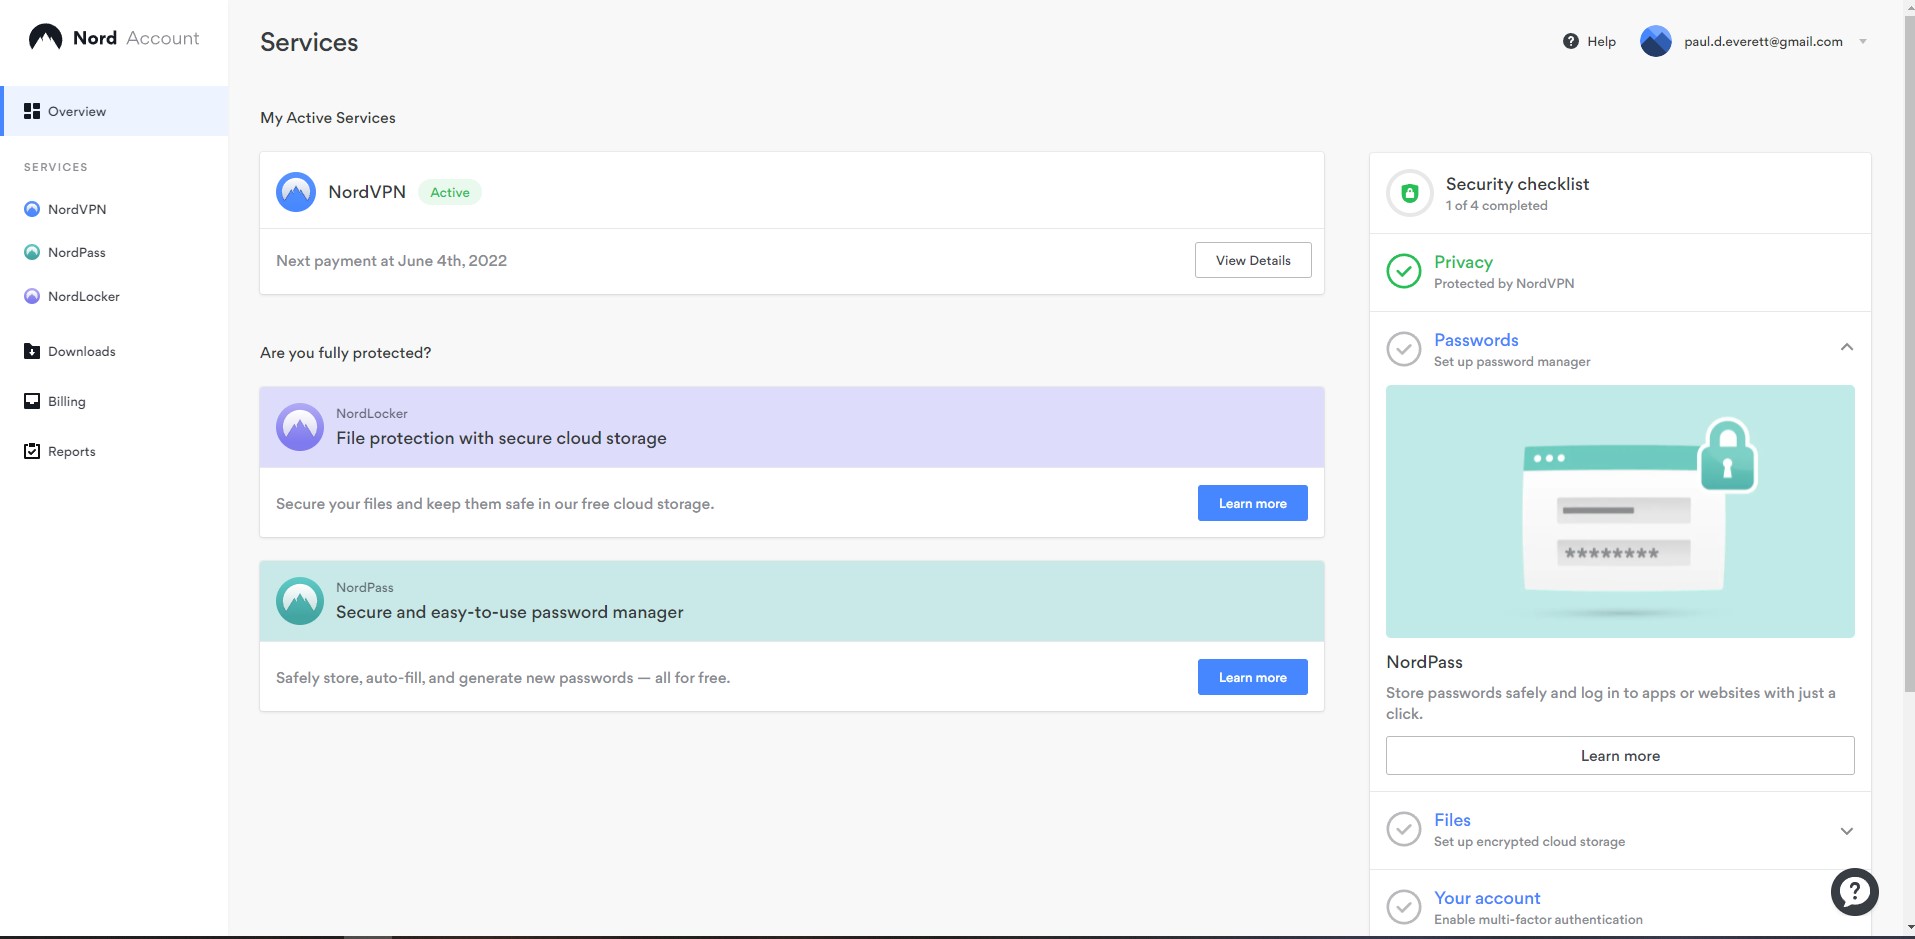Open the Help link in header

tap(1601, 41)
